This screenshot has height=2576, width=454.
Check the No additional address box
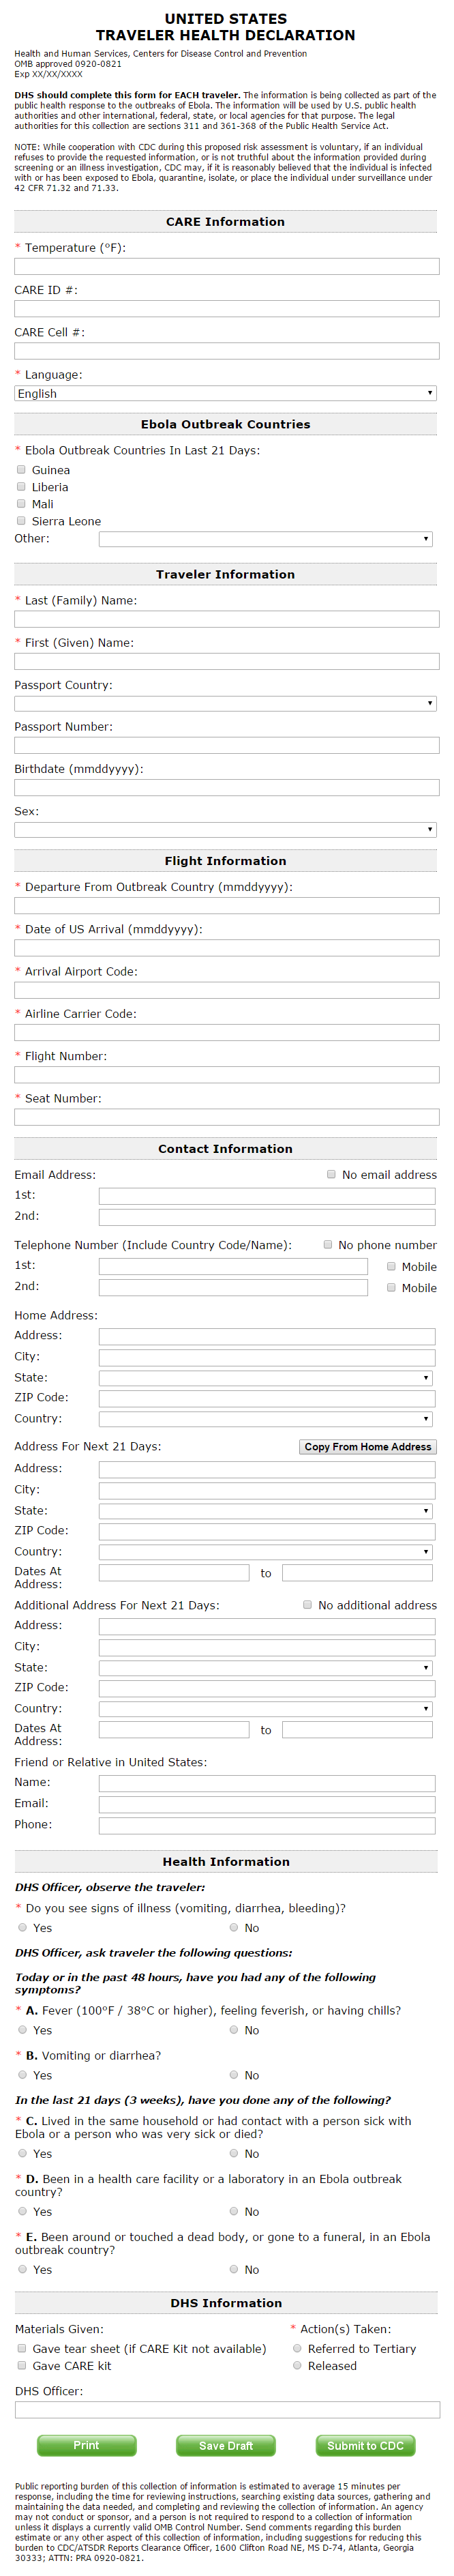307,1604
